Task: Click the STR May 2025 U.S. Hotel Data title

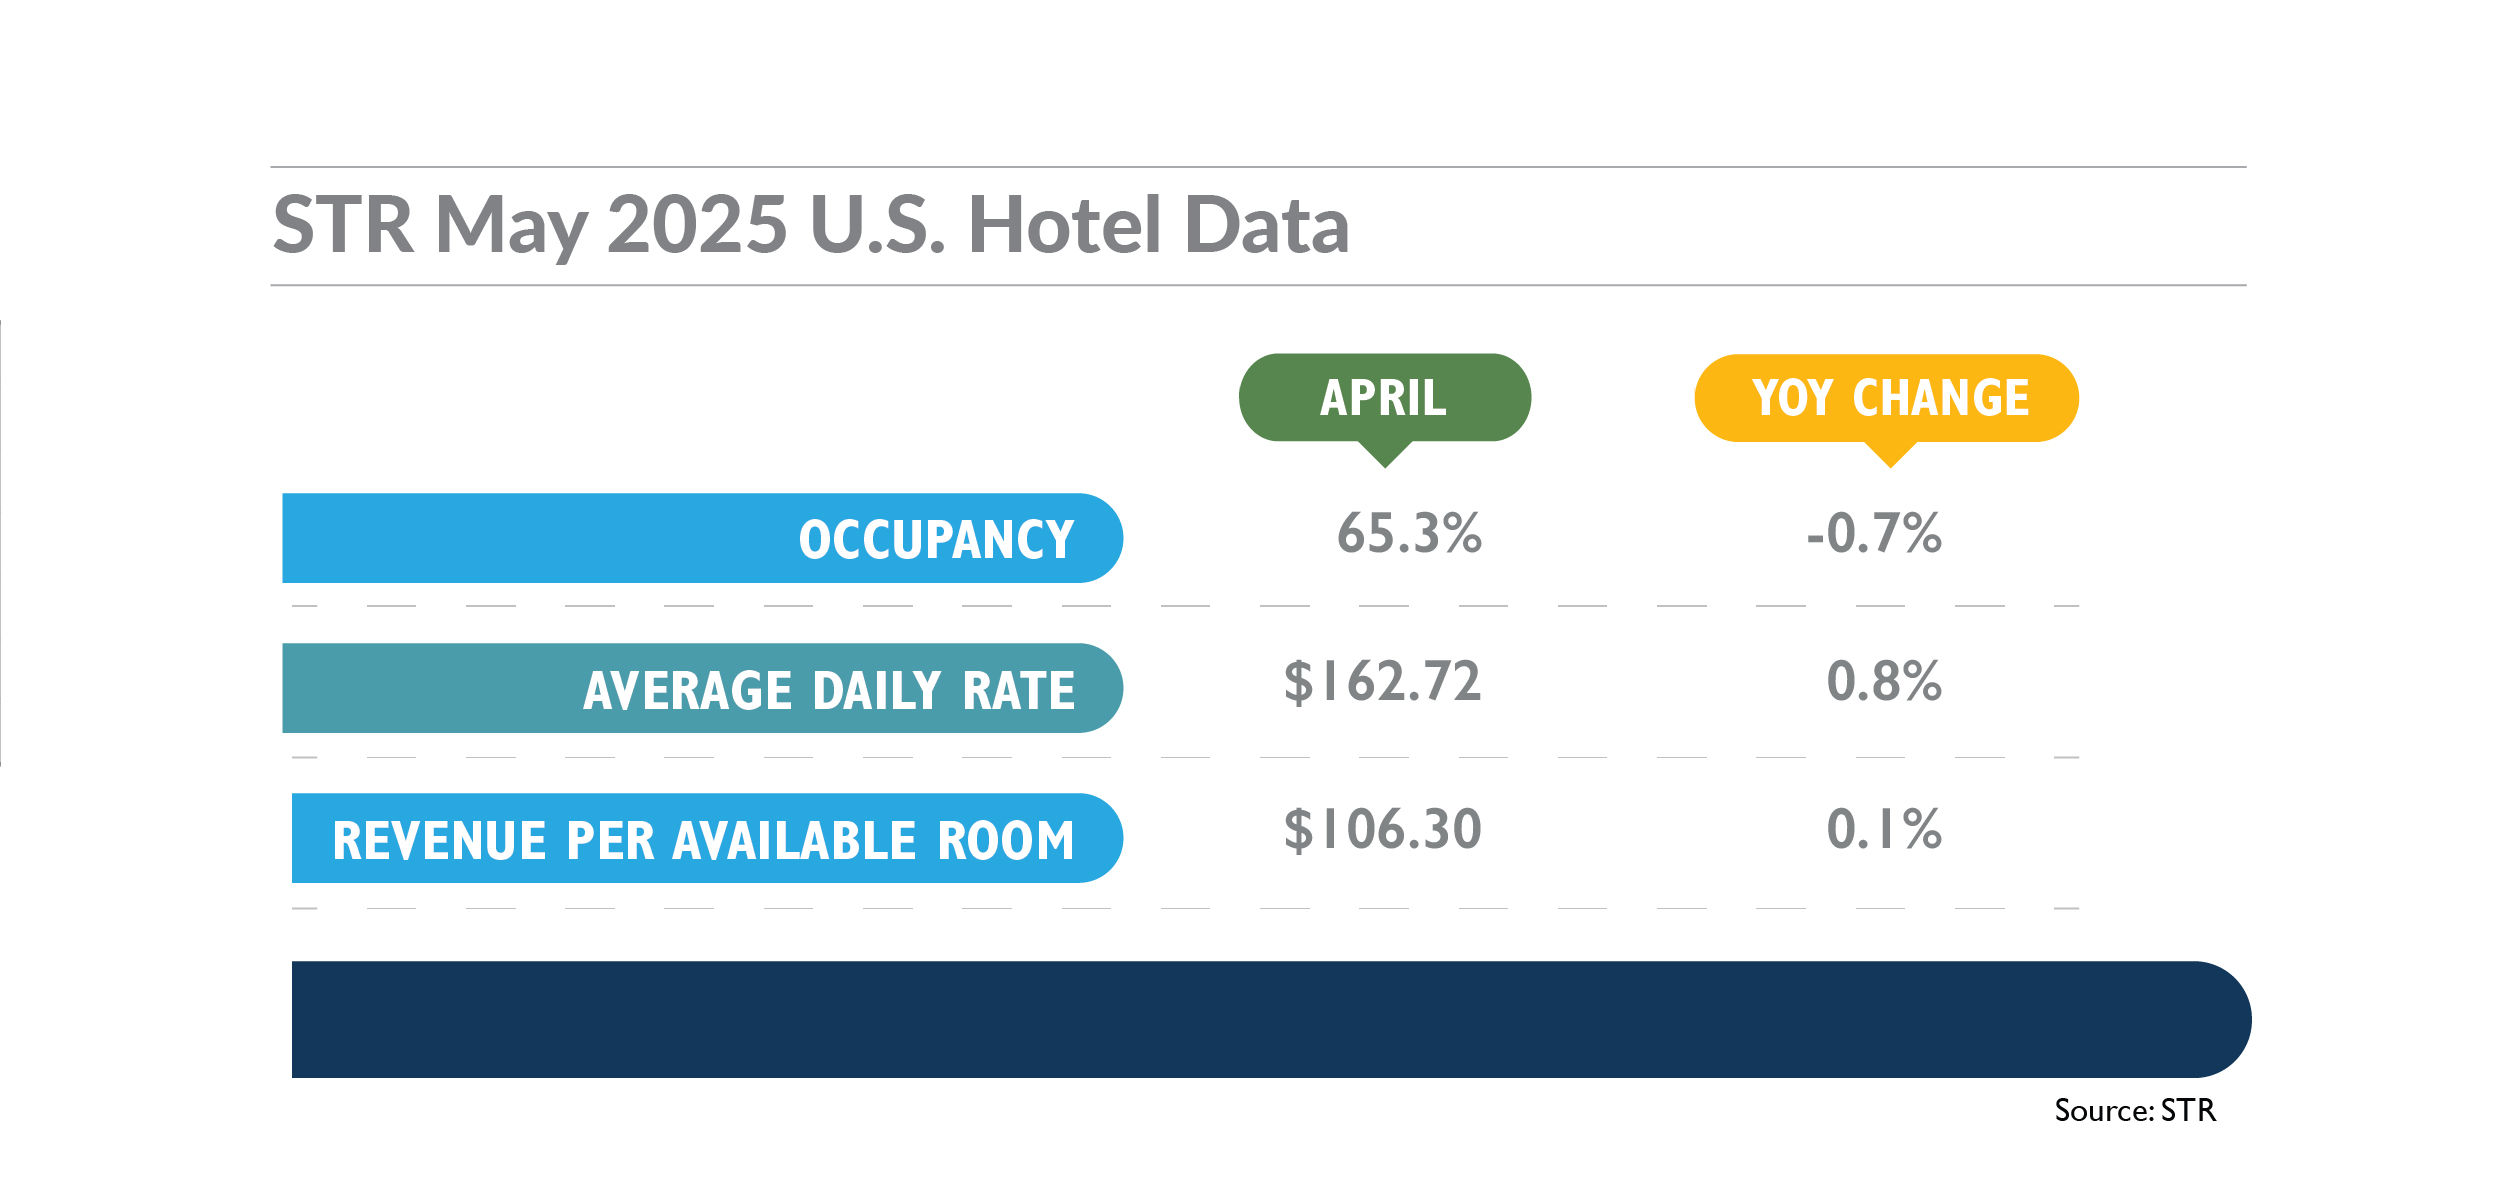Action: point(811,226)
